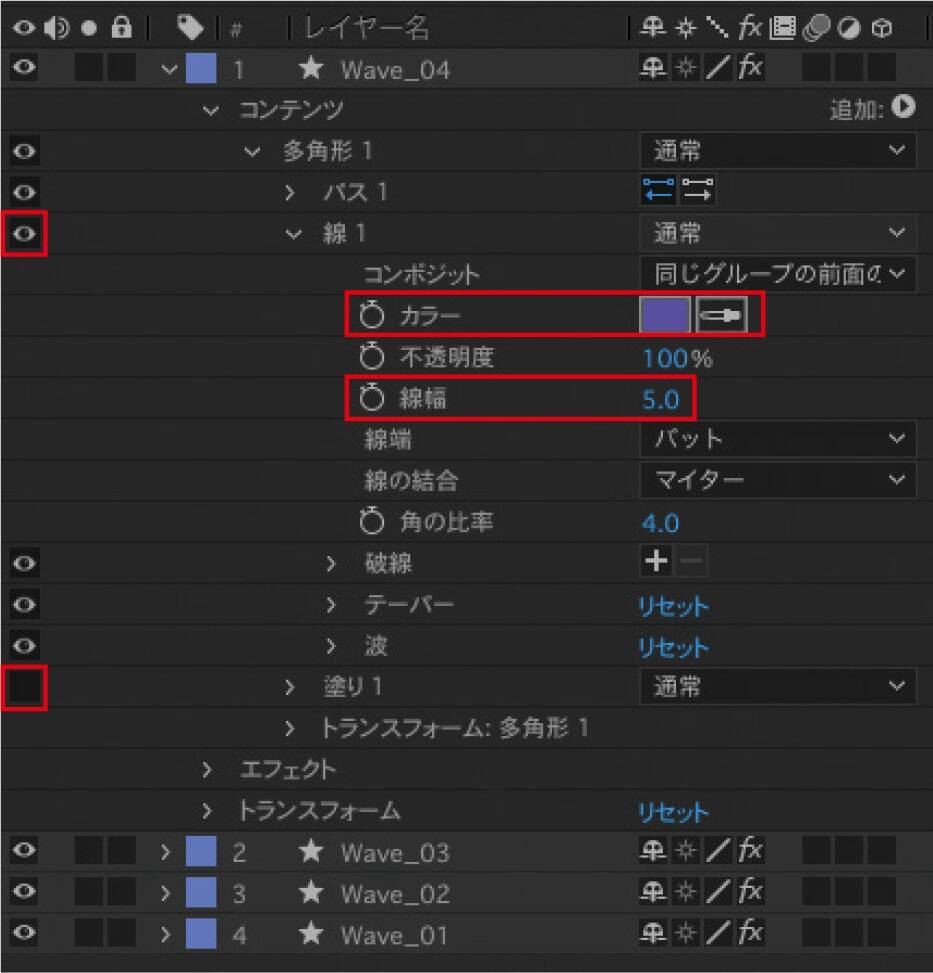Expand the 塗り 1 group
This screenshot has width=933, height=973.
click(290, 687)
